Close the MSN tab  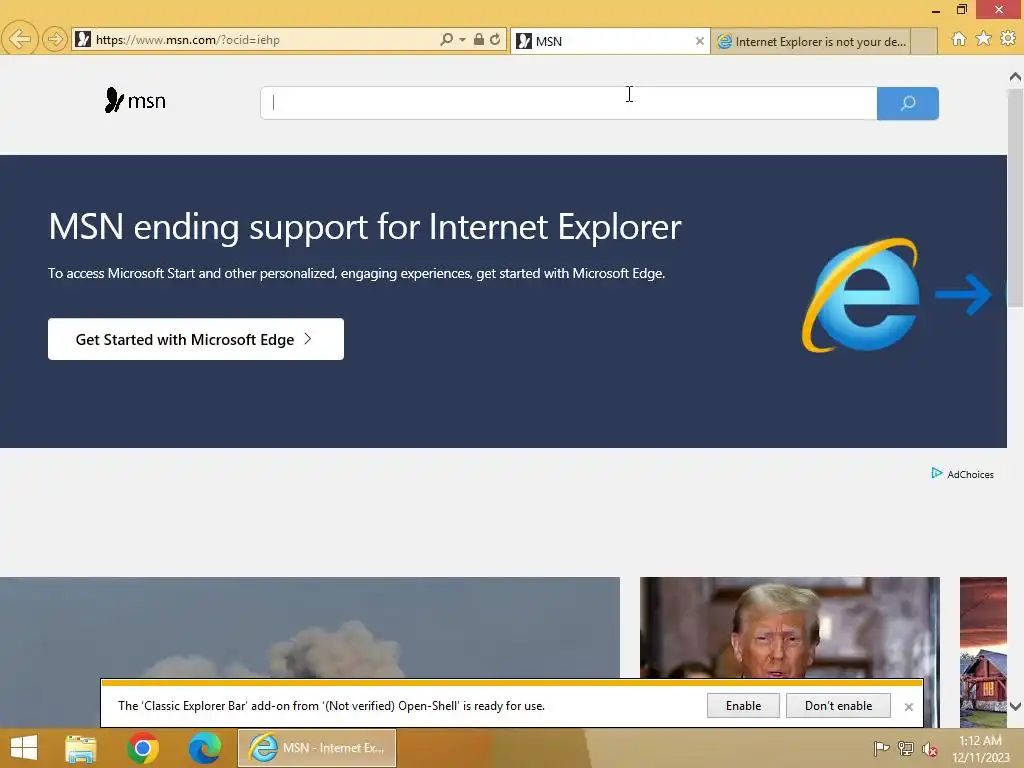point(699,41)
